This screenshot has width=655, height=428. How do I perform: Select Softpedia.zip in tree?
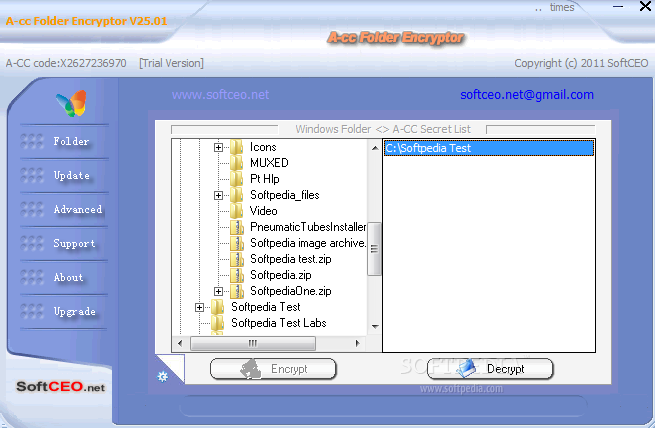click(281, 275)
